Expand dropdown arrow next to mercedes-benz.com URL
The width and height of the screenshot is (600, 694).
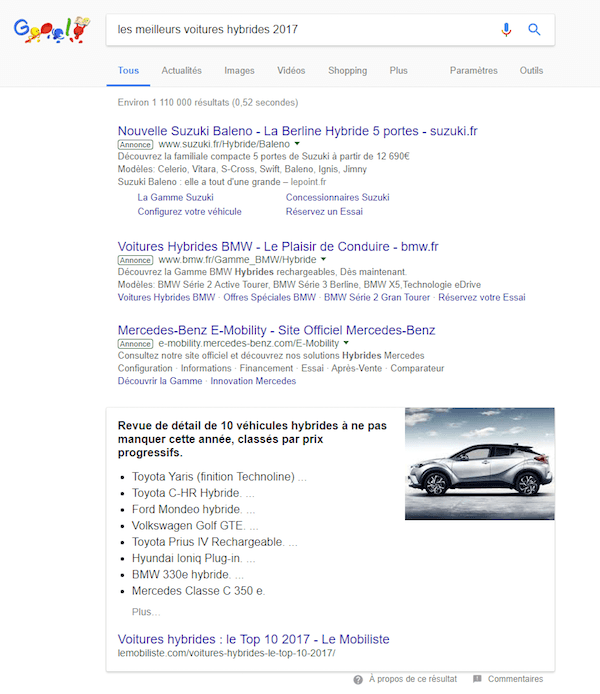pyautogui.click(x=346, y=343)
